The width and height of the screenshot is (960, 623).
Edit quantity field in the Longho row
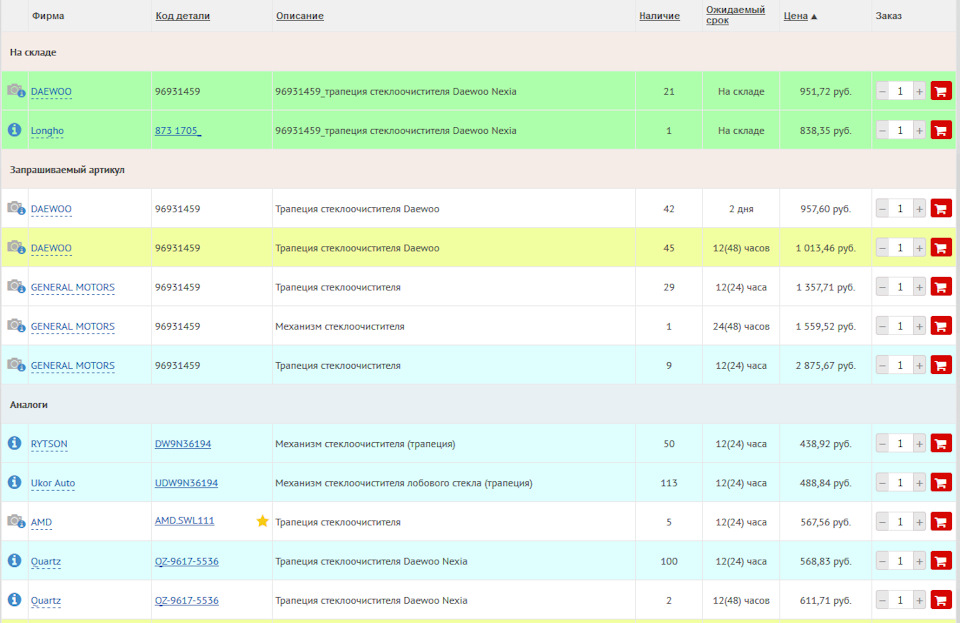click(900, 130)
